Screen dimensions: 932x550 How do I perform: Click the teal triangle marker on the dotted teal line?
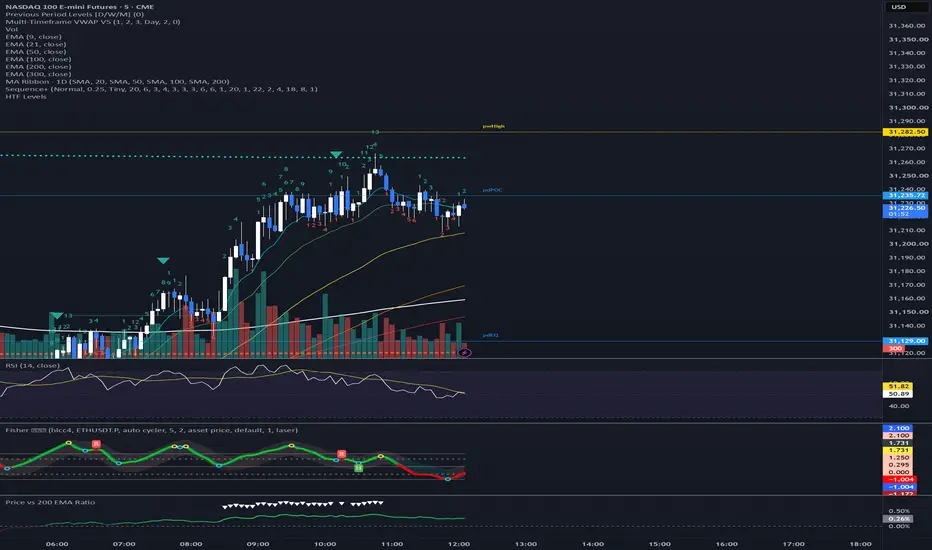pos(336,155)
